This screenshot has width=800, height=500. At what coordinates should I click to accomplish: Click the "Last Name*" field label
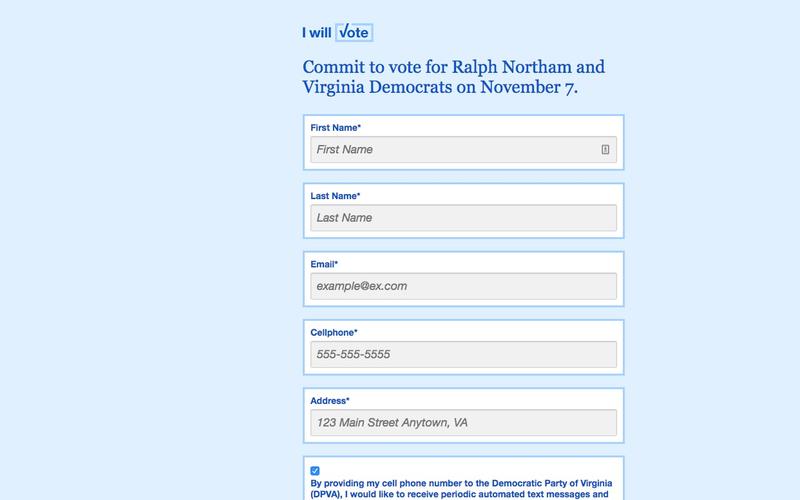point(335,196)
